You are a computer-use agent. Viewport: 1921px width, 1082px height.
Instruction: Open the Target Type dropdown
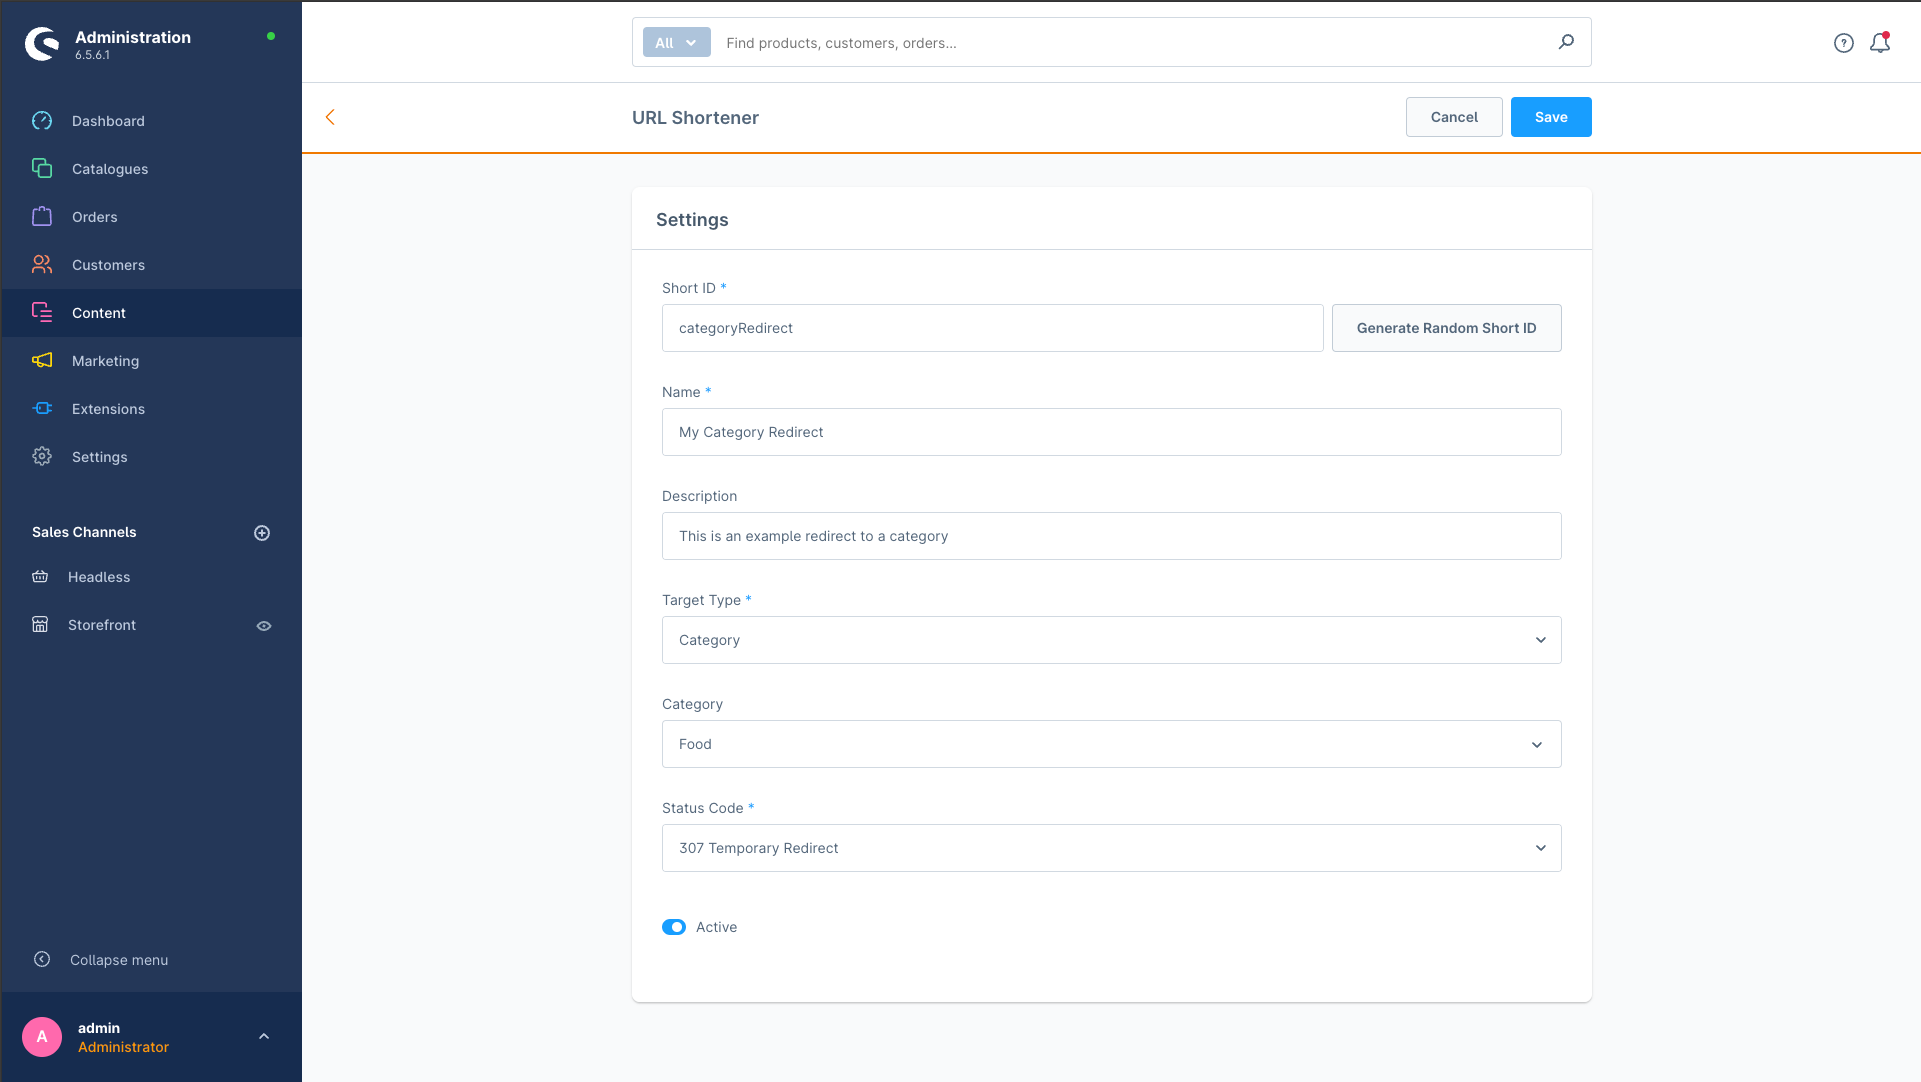pyautogui.click(x=1111, y=640)
